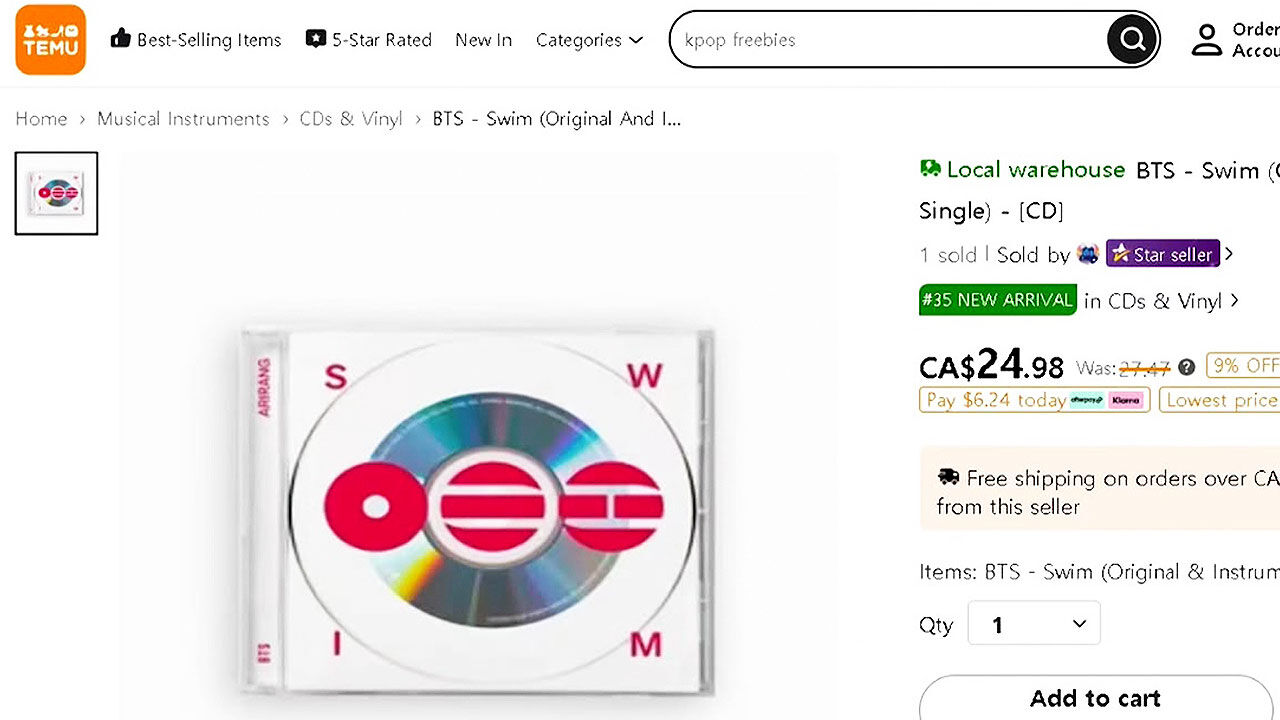
Task: Click the Was-price info question mark
Action: pyautogui.click(x=1186, y=367)
